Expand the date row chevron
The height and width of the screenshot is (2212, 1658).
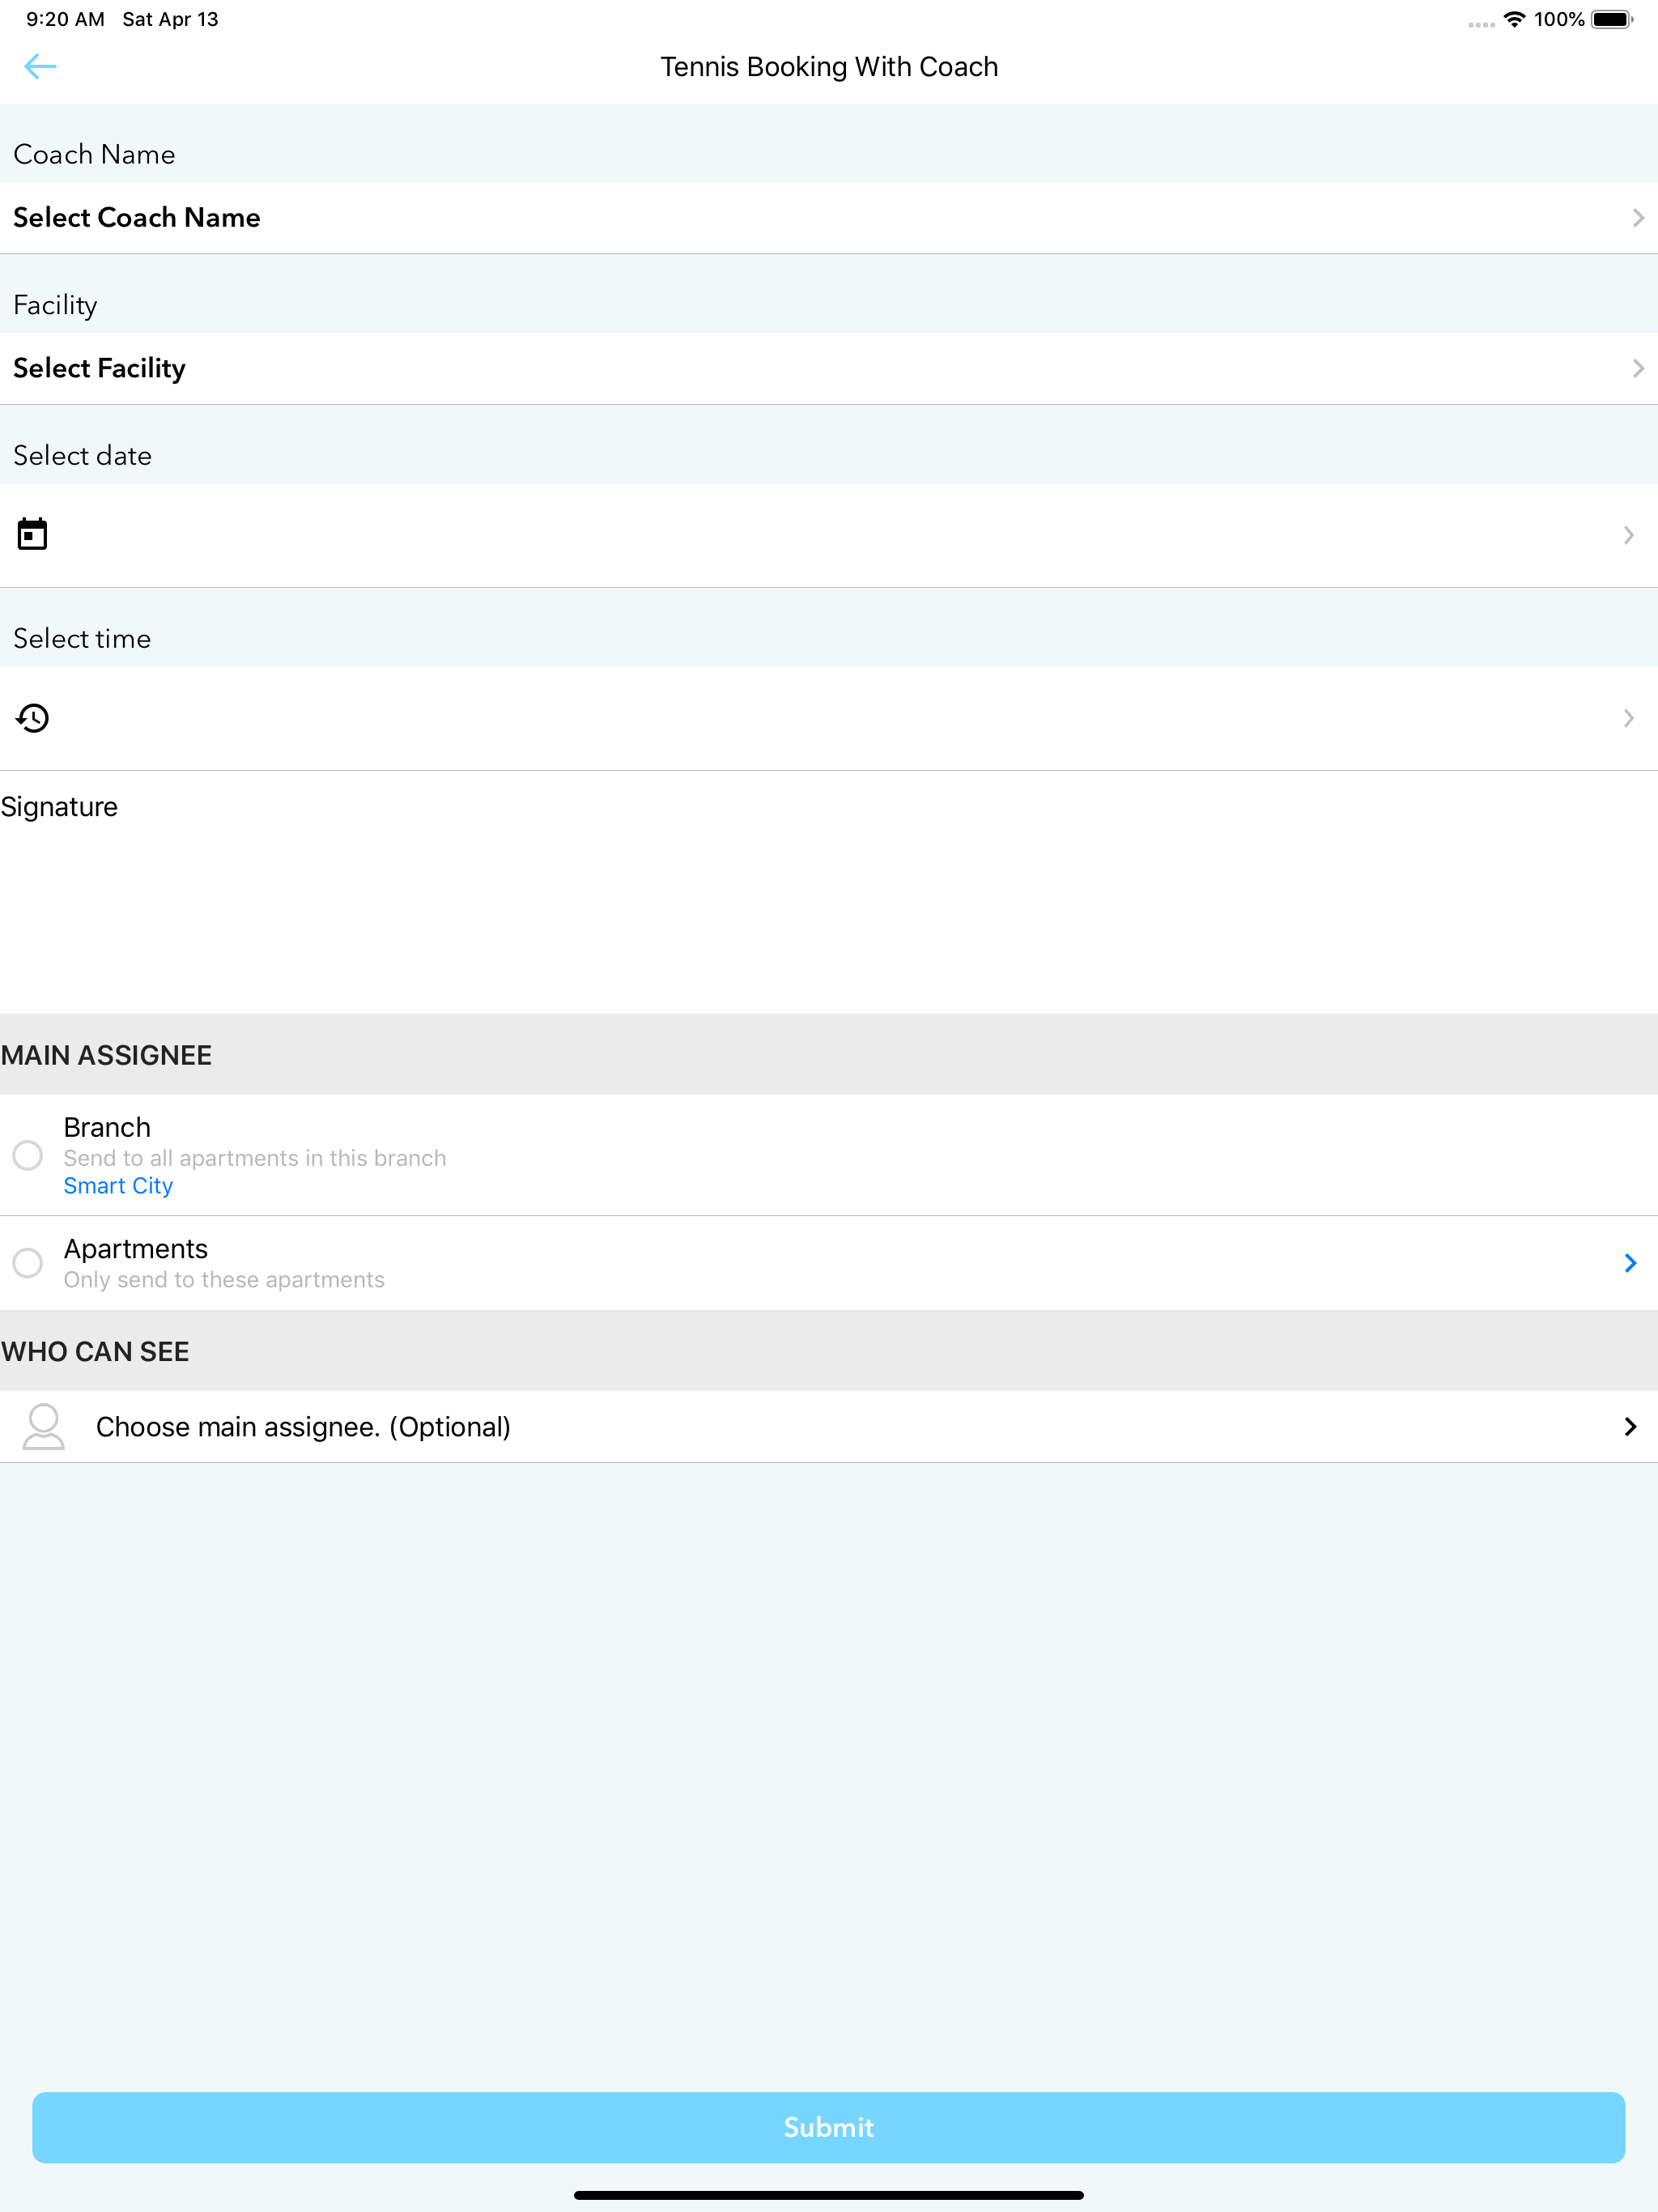[x=1628, y=535]
